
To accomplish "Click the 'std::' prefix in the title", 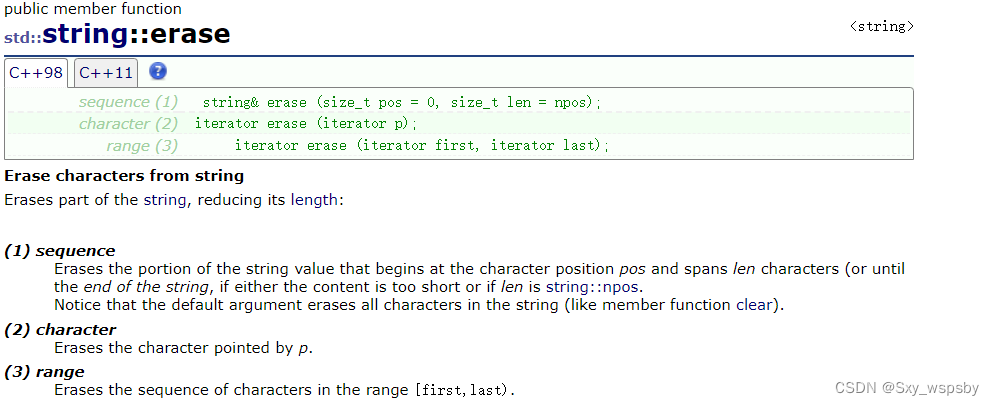I will click(22, 38).
